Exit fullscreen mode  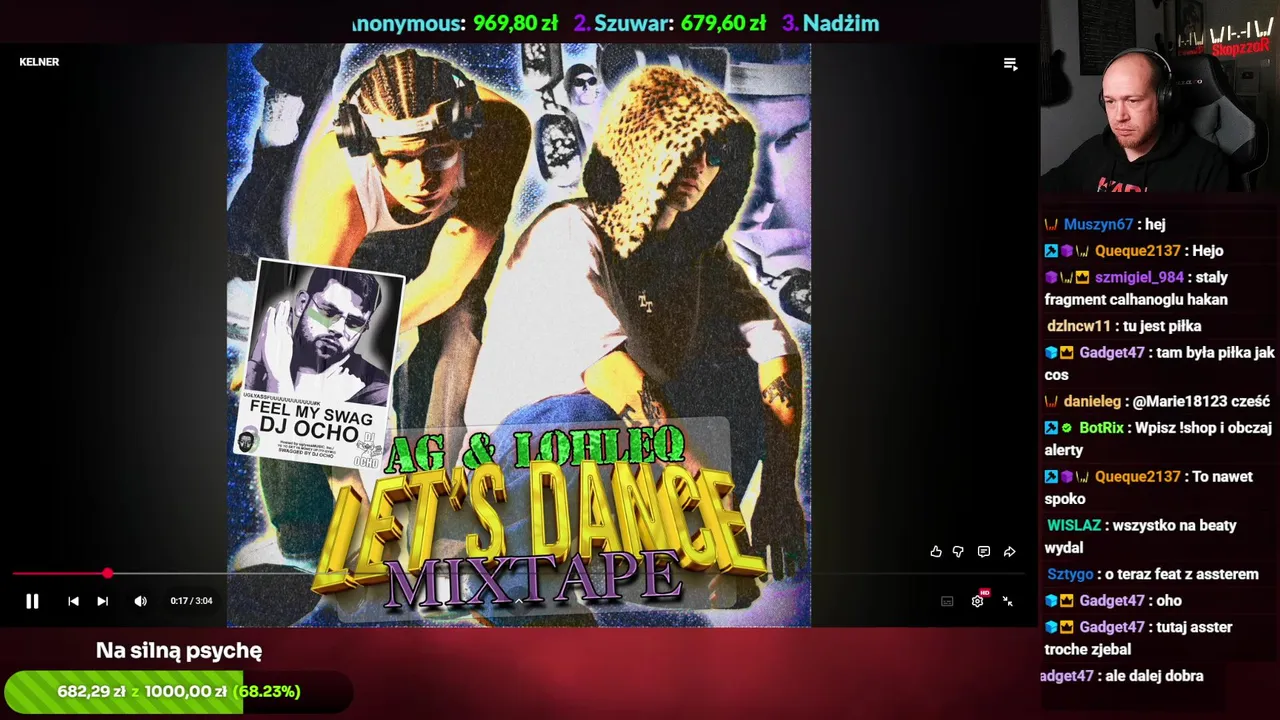click(x=1008, y=601)
